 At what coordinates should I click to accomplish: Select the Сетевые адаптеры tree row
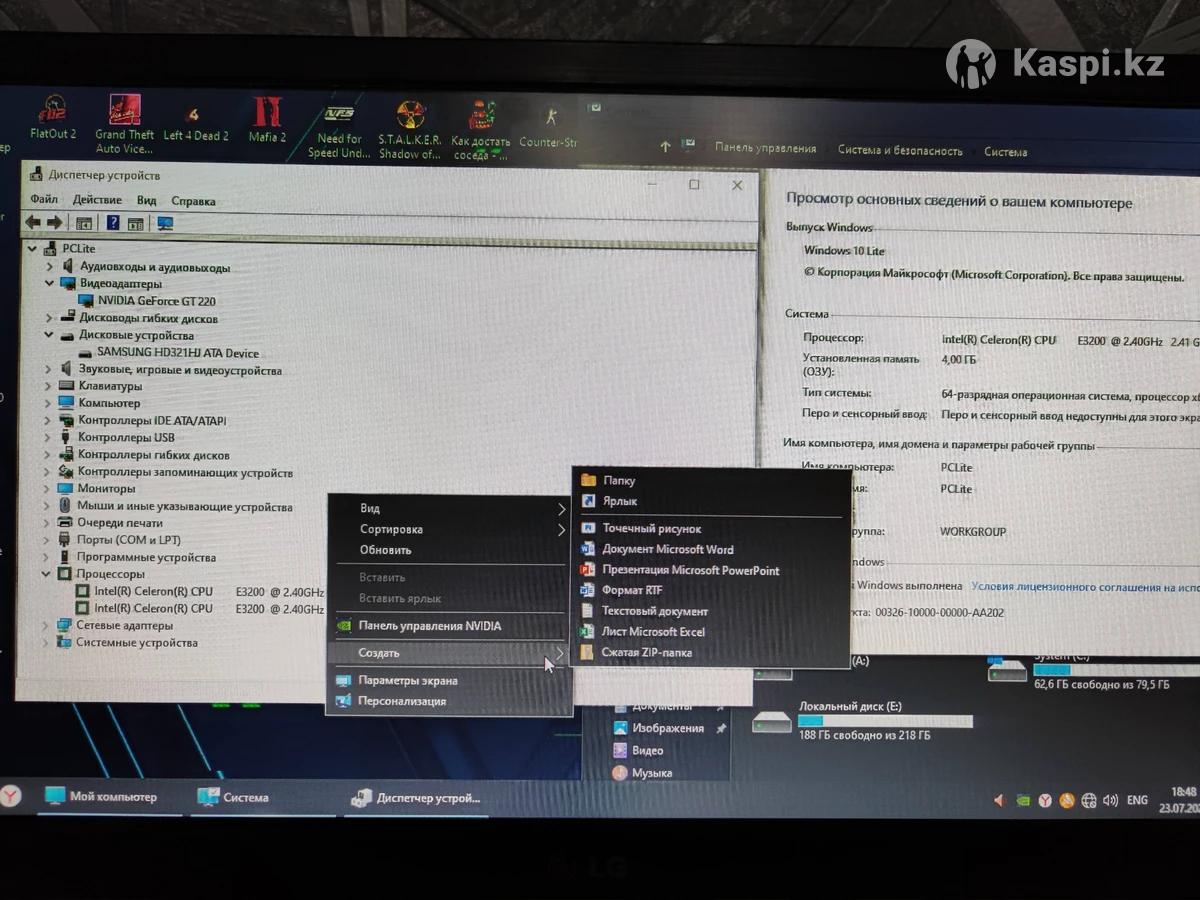(x=114, y=625)
